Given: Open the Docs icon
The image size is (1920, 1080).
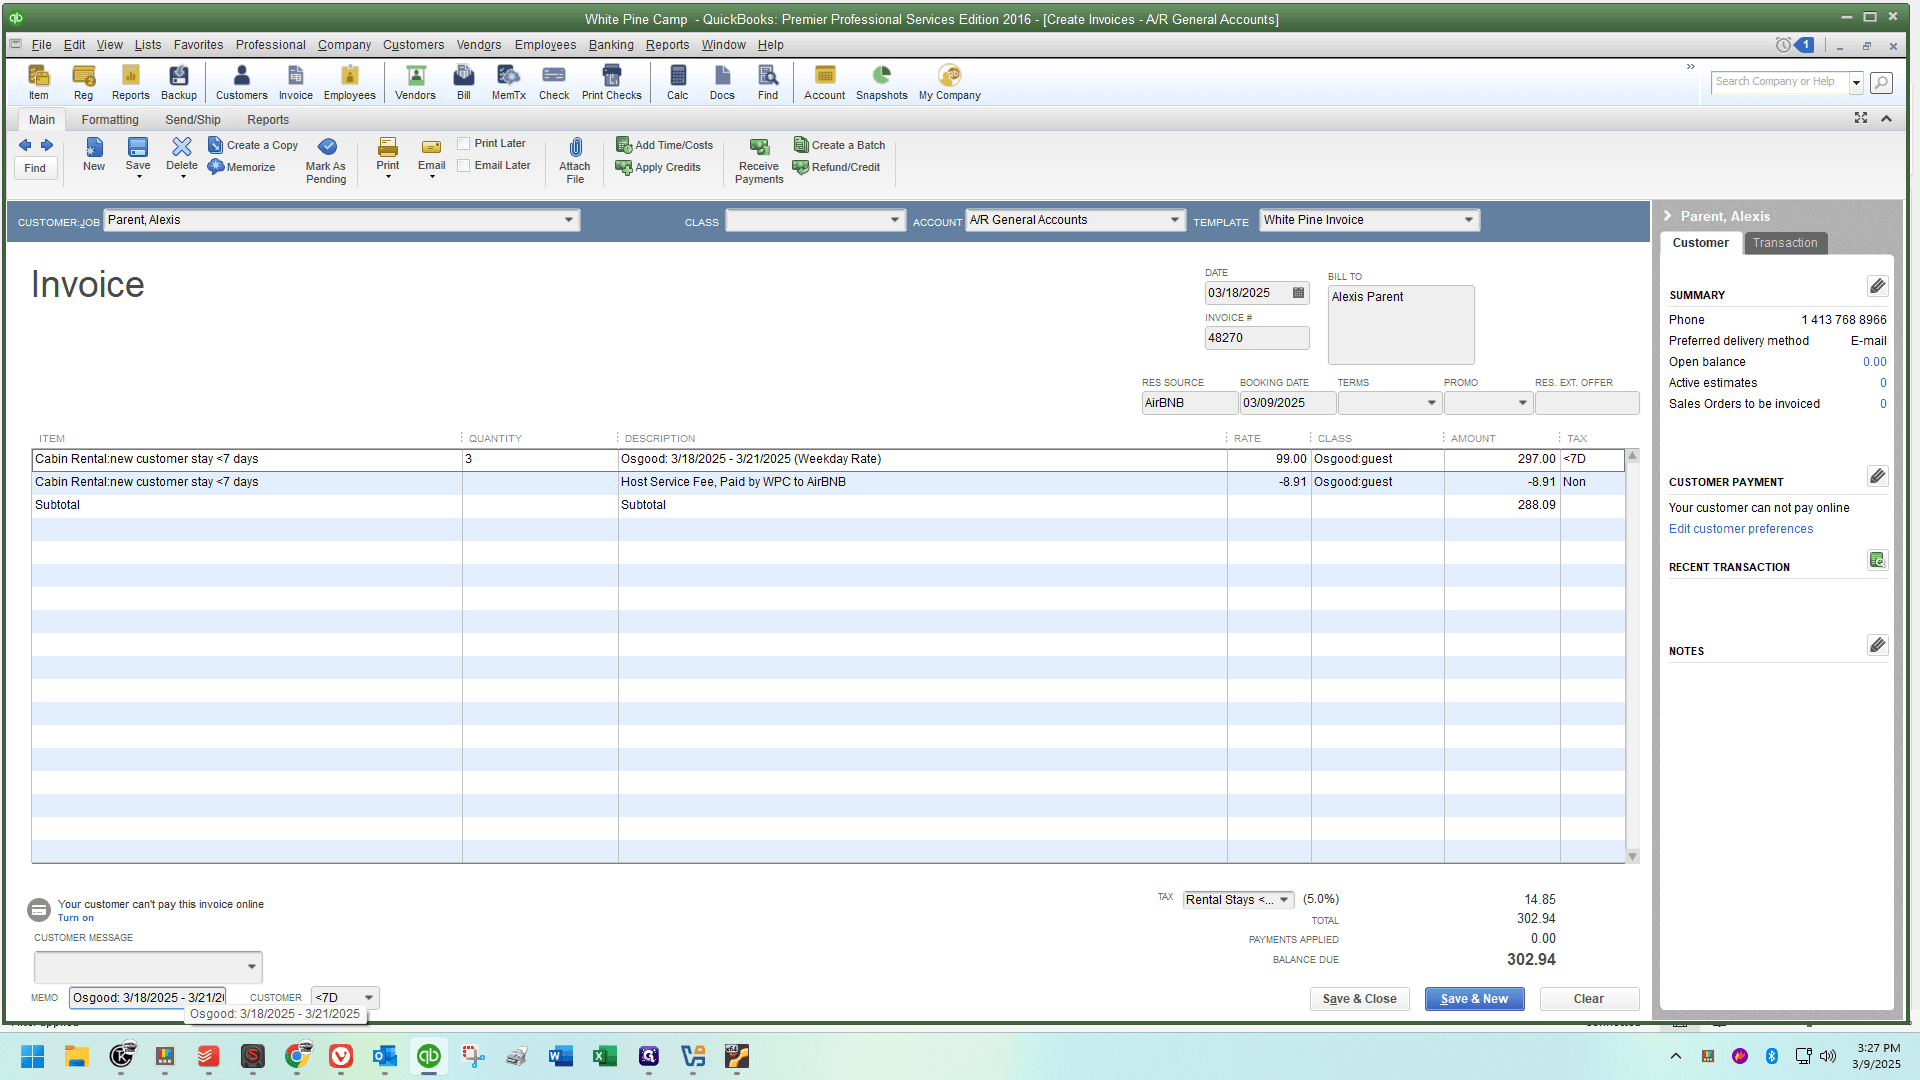Looking at the screenshot, I should (x=722, y=82).
